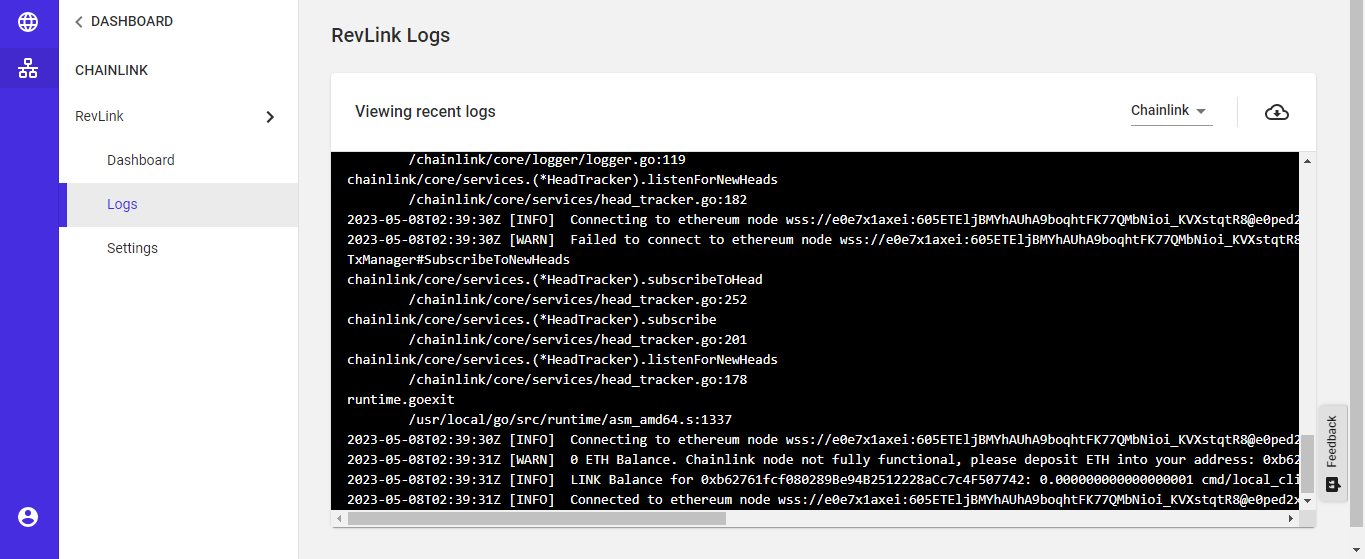
Task: Click the 'logger.go:119' log line
Action: point(547,159)
